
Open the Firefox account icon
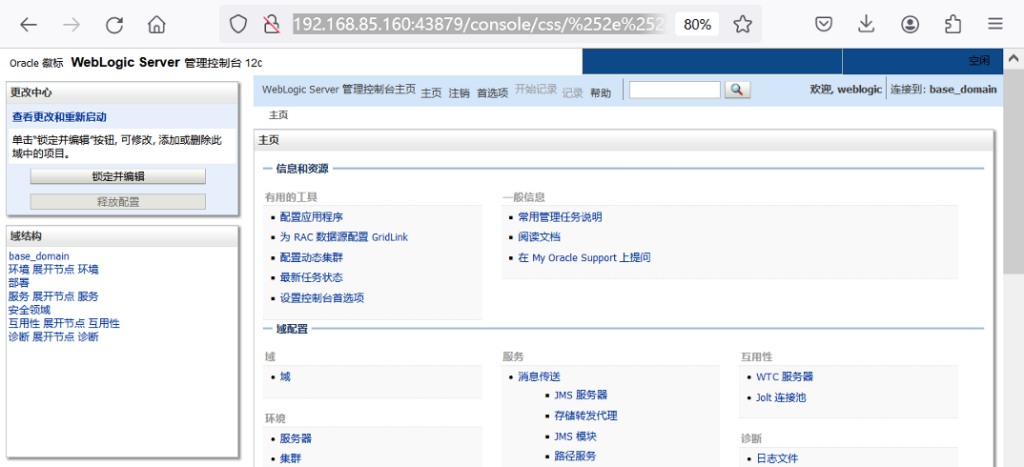910,25
